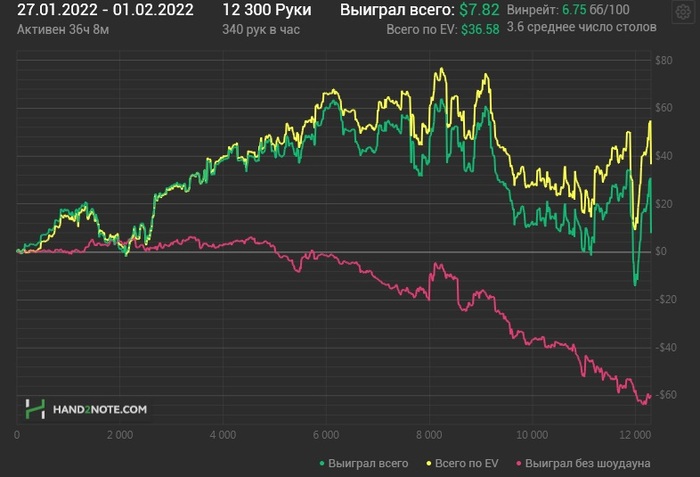The height and width of the screenshot is (477, 700).
Task: Click the '-$60' y-axis label
Action: click(666, 395)
